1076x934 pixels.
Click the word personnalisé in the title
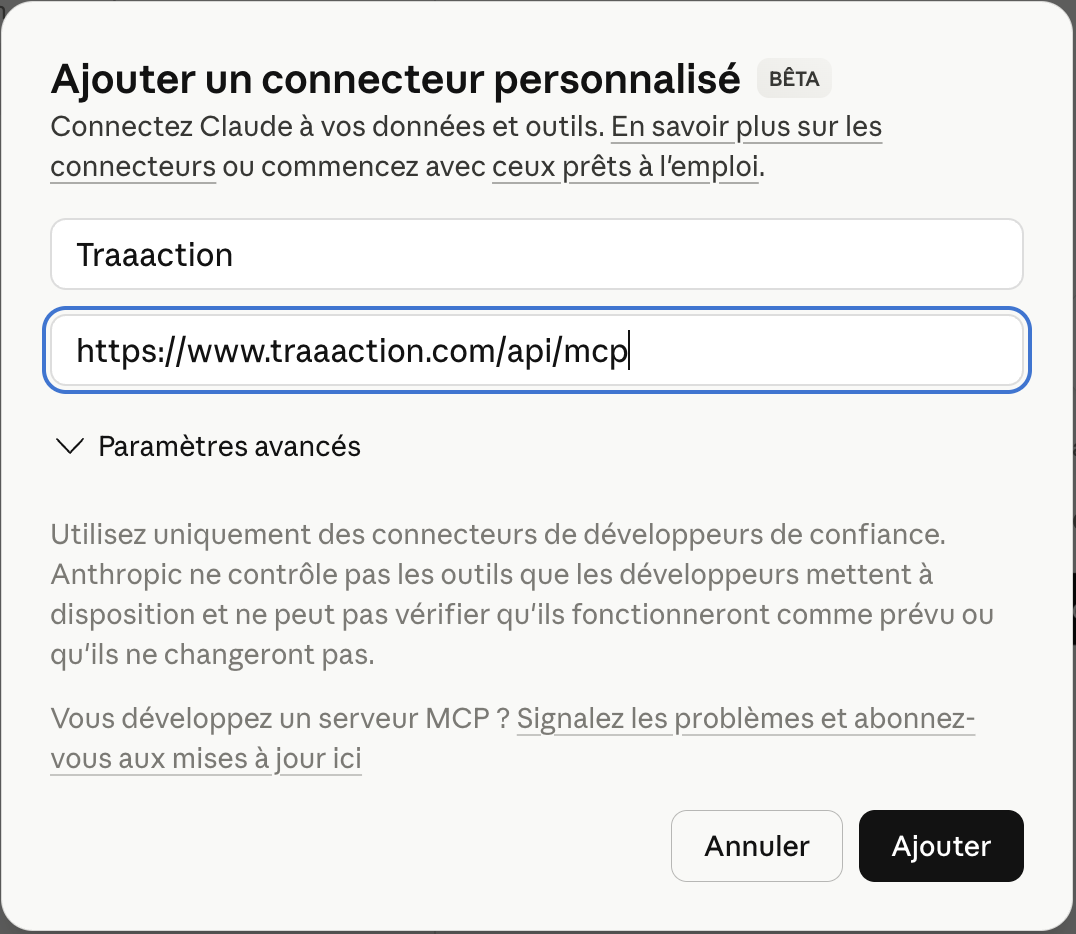tap(617, 79)
